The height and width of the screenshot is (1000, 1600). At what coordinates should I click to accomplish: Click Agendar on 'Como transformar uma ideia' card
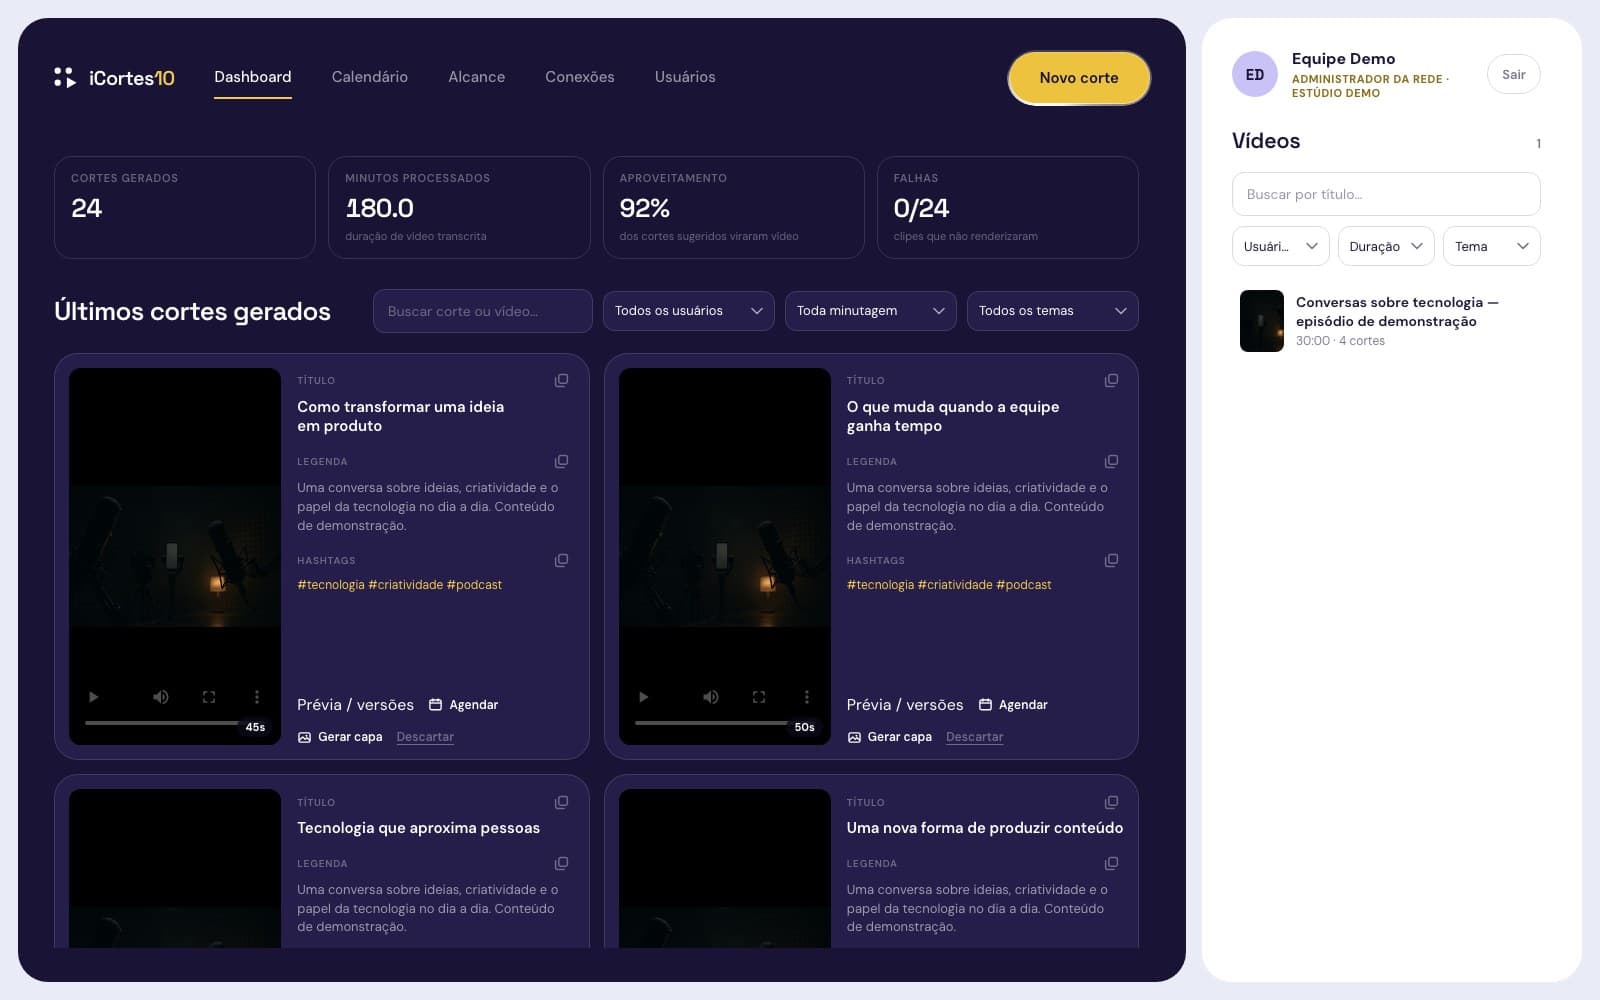(x=464, y=705)
